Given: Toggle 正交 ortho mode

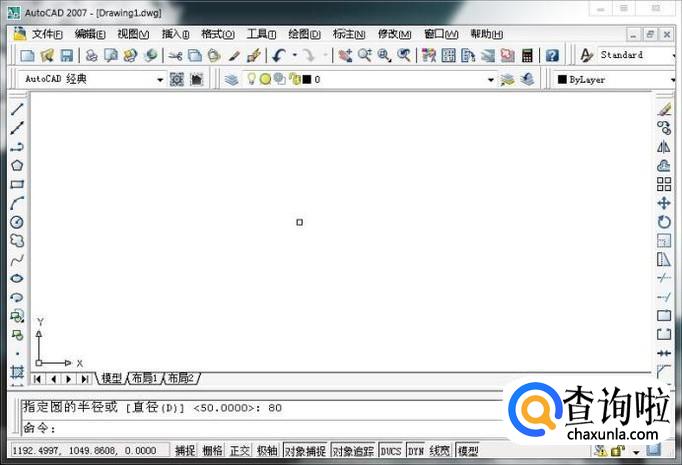Looking at the screenshot, I should (x=240, y=451).
